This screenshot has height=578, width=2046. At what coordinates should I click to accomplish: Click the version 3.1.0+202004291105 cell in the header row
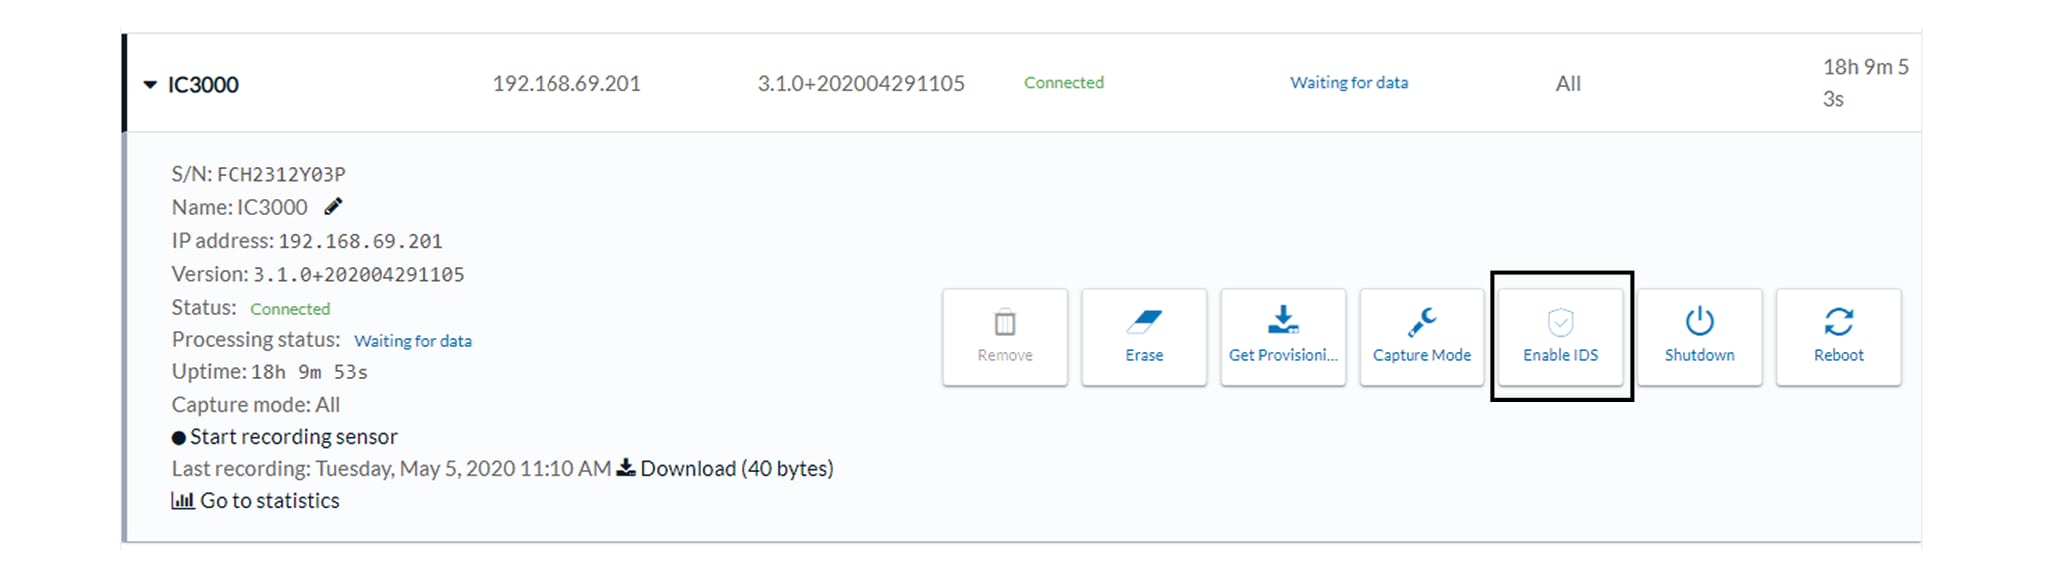[860, 84]
